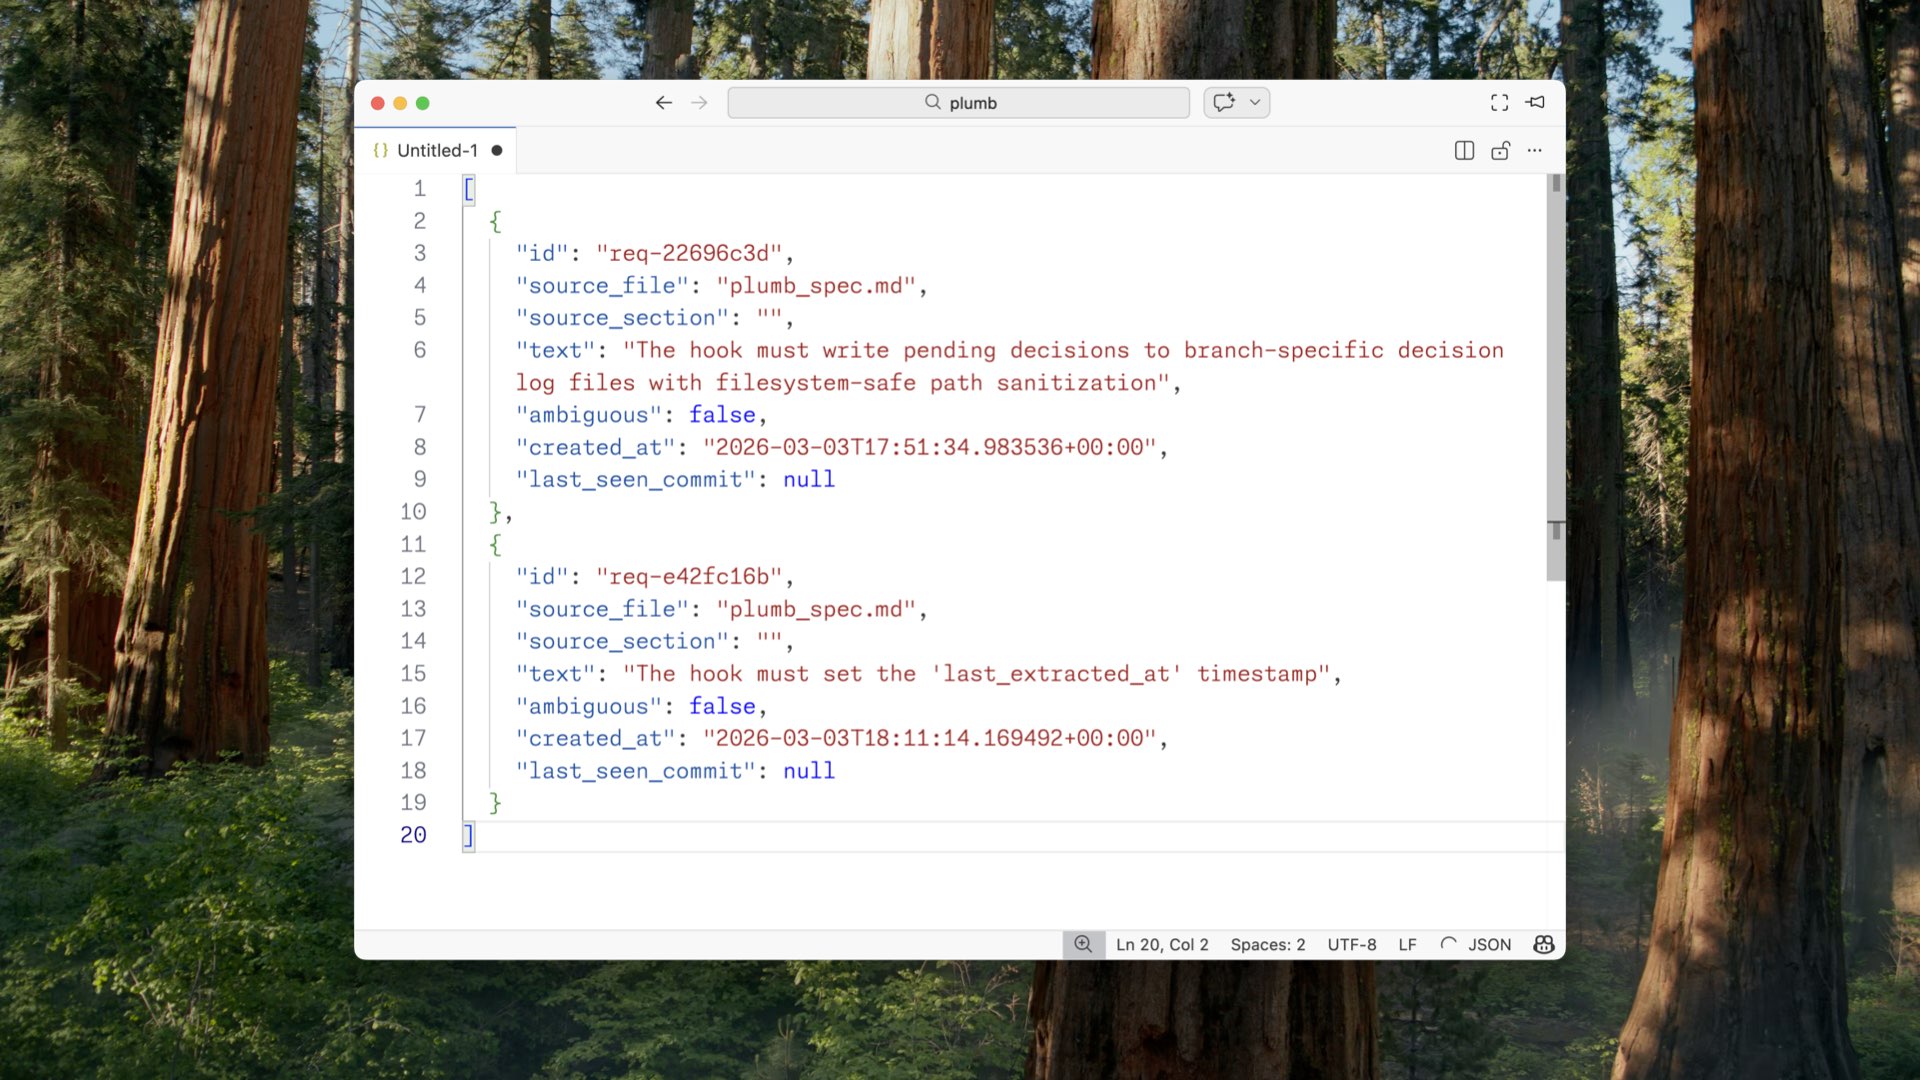Image resolution: width=1920 pixels, height=1080 pixels.
Task: Open the Copilot status bar icon
Action: click(1543, 944)
